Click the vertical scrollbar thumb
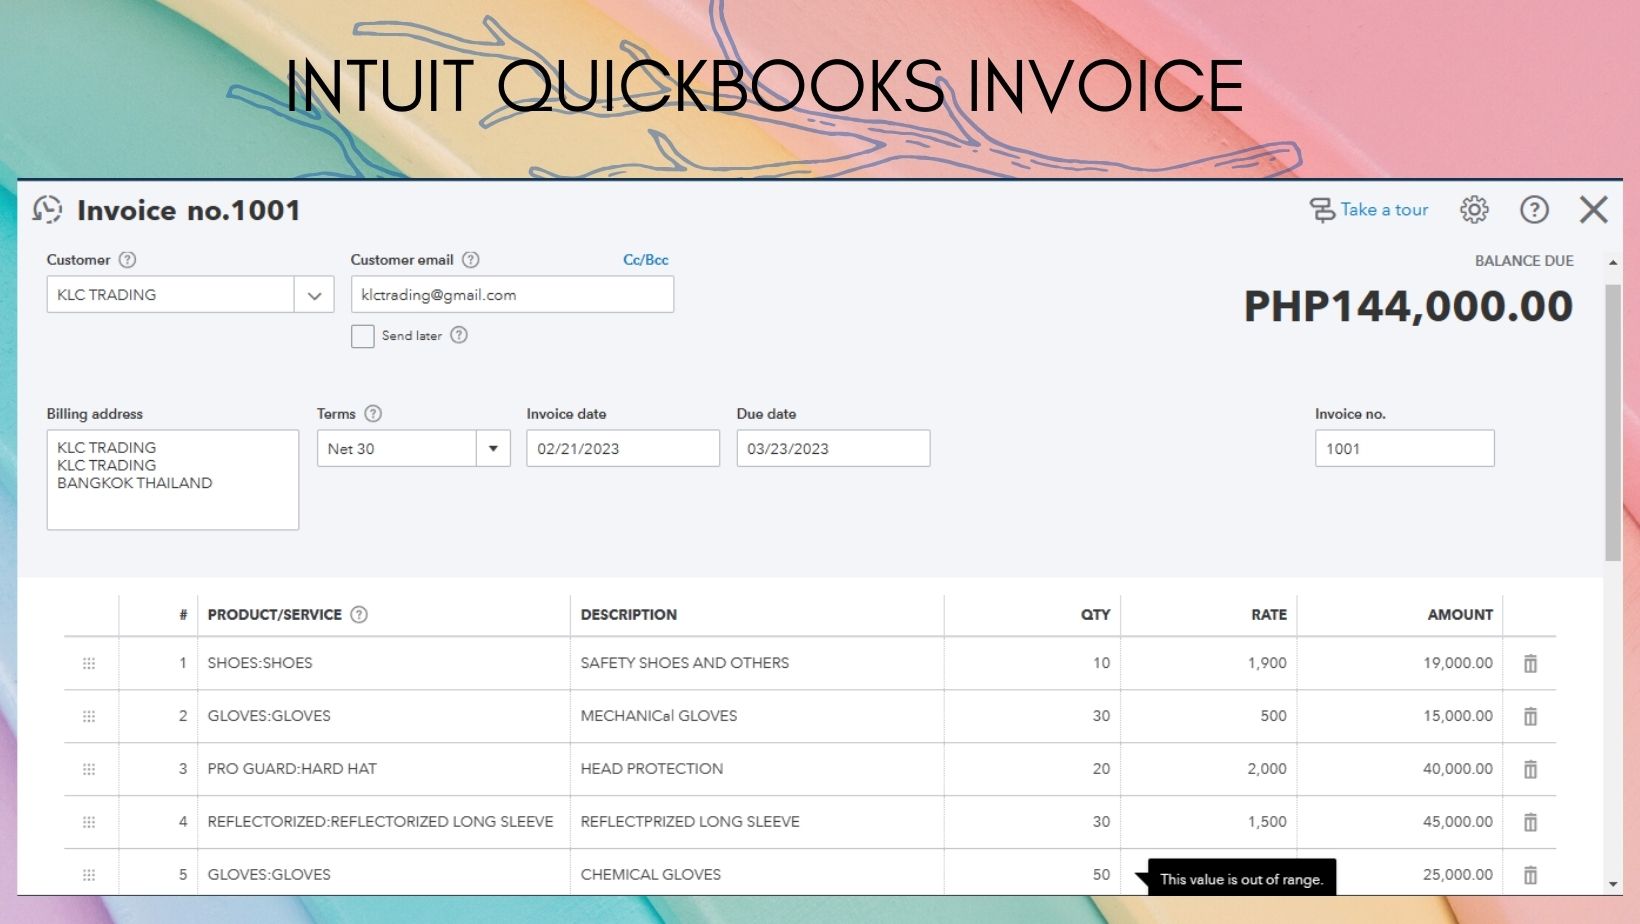The height and width of the screenshot is (924, 1640). click(1612, 422)
